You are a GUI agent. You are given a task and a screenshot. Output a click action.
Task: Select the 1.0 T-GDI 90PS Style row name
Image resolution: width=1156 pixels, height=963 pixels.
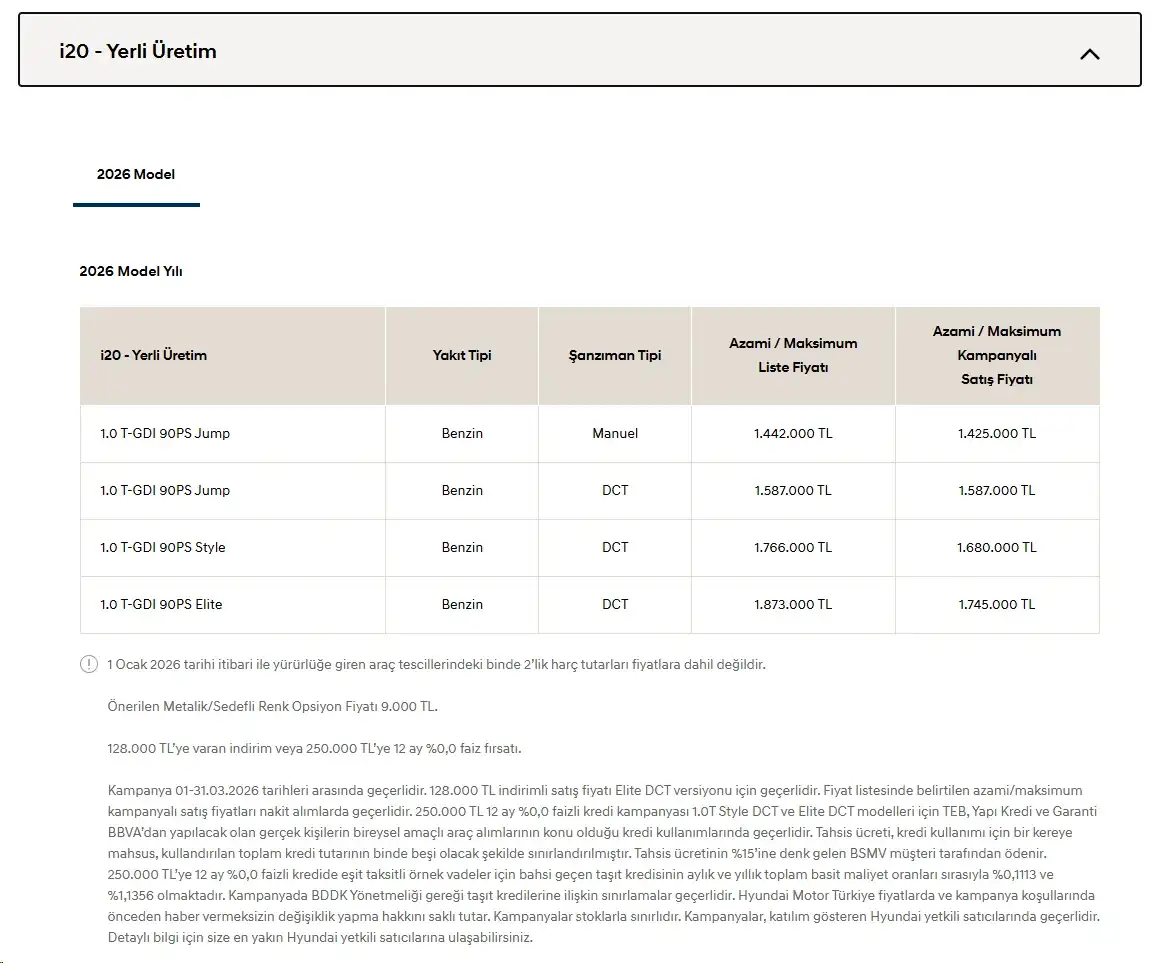click(x=163, y=547)
